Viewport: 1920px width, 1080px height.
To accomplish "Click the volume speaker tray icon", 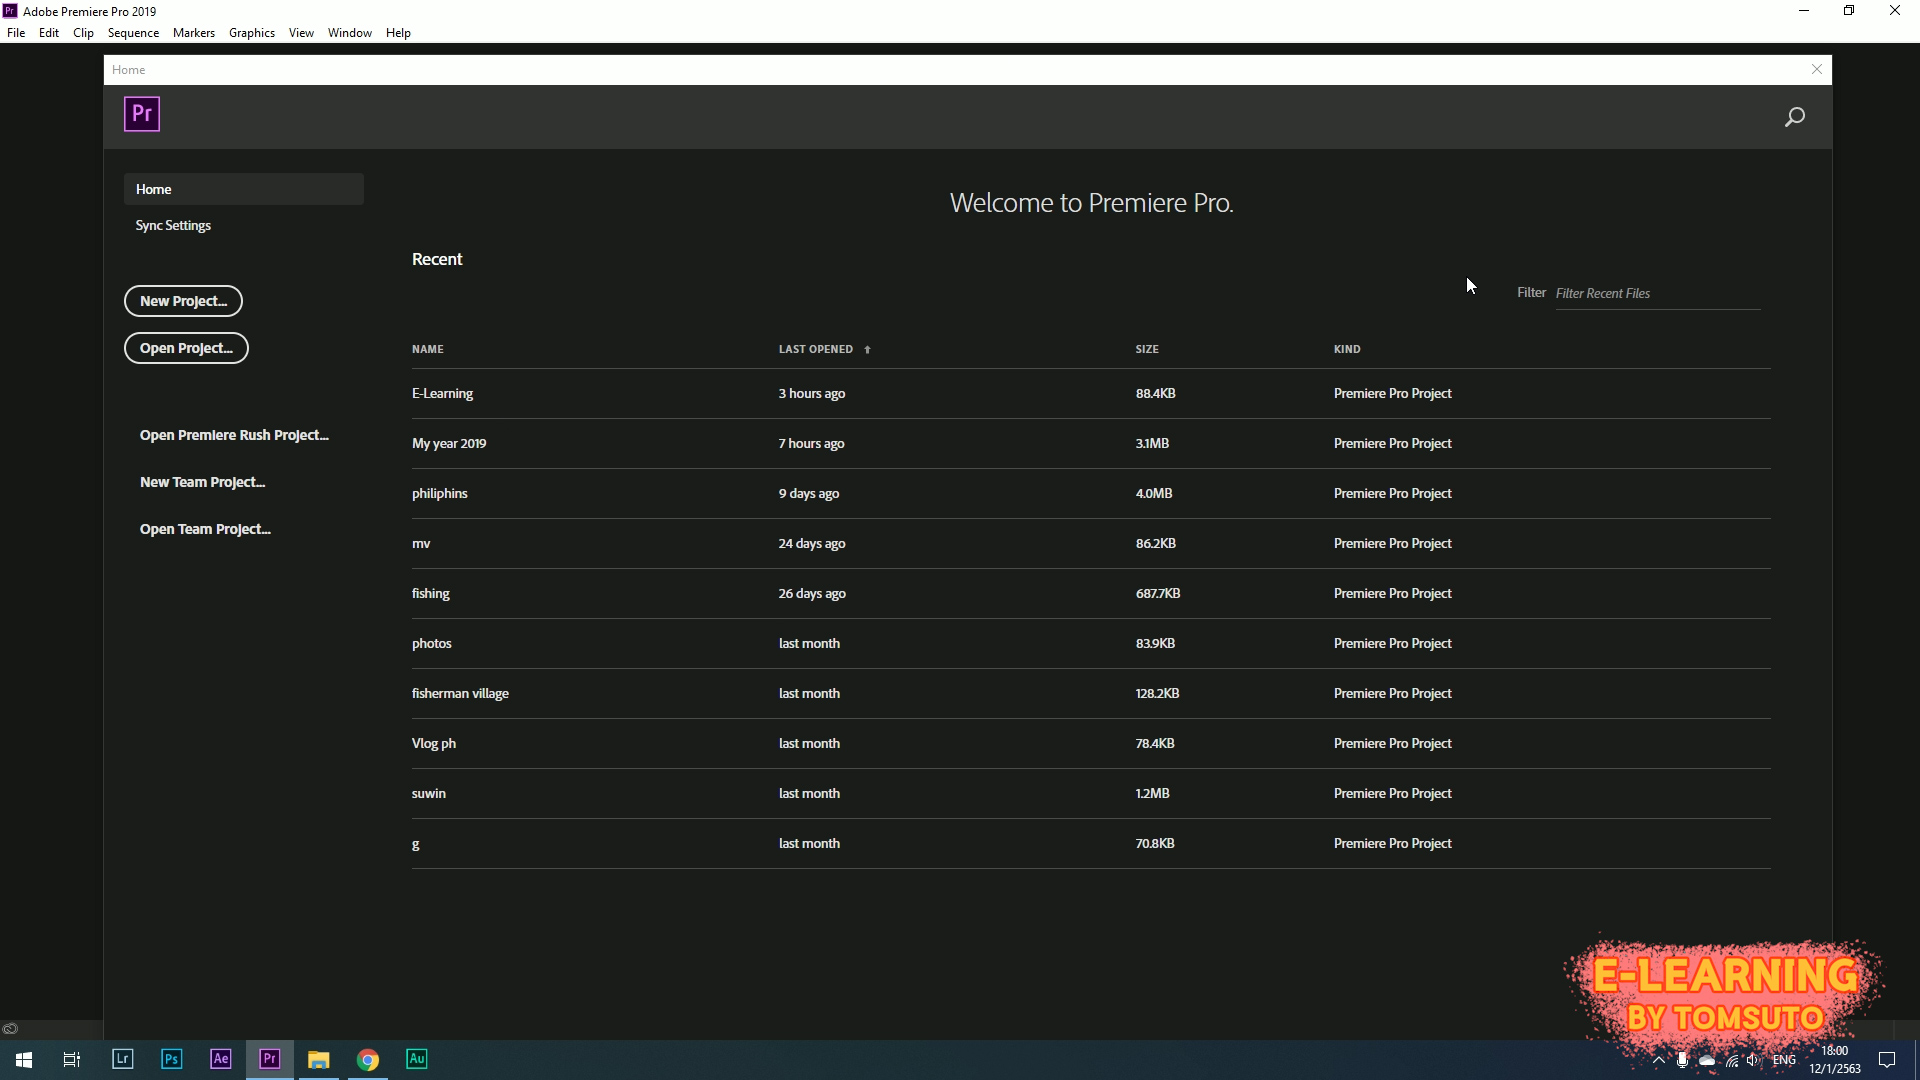I will 1753,1060.
